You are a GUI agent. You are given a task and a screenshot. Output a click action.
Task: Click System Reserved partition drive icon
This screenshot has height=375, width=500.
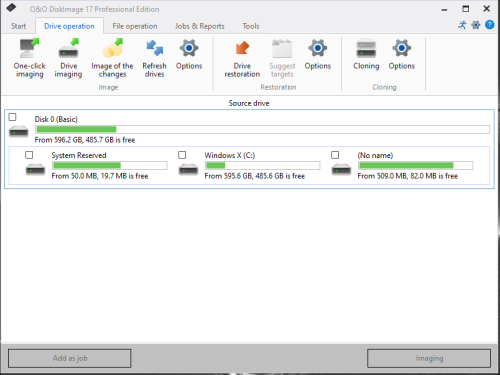point(35,169)
